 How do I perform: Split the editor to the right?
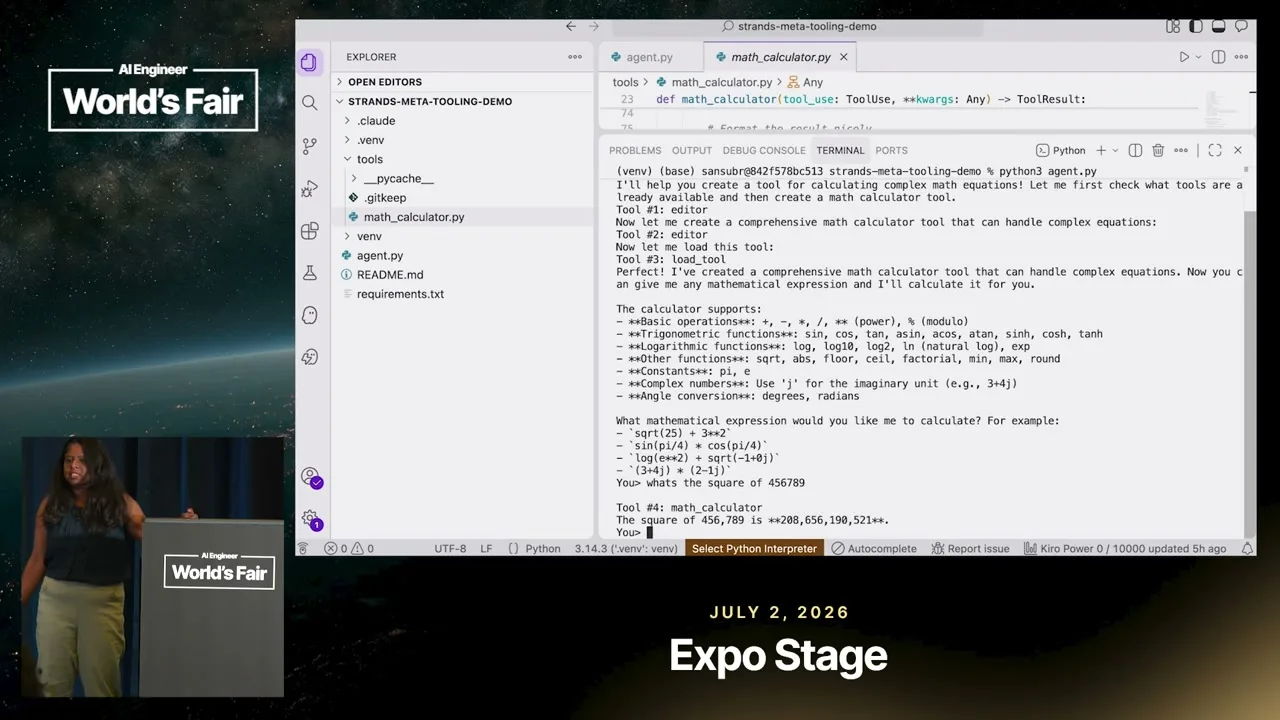pyautogui.click(x=1218, y=57)
